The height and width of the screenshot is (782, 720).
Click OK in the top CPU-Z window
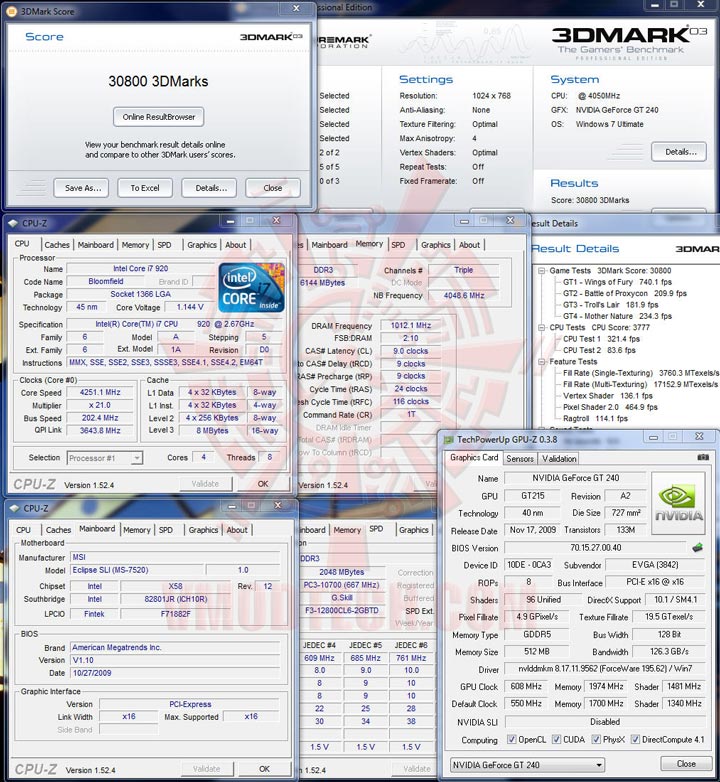point(263,484)
